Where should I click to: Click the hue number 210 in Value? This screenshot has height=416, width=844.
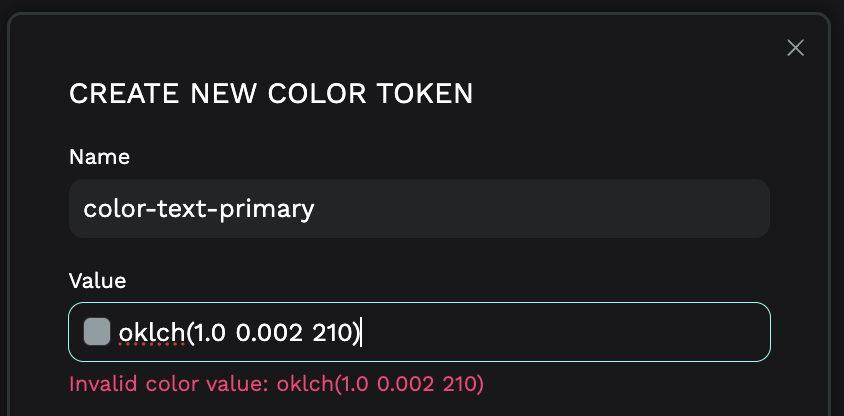[x=331, y=332]
